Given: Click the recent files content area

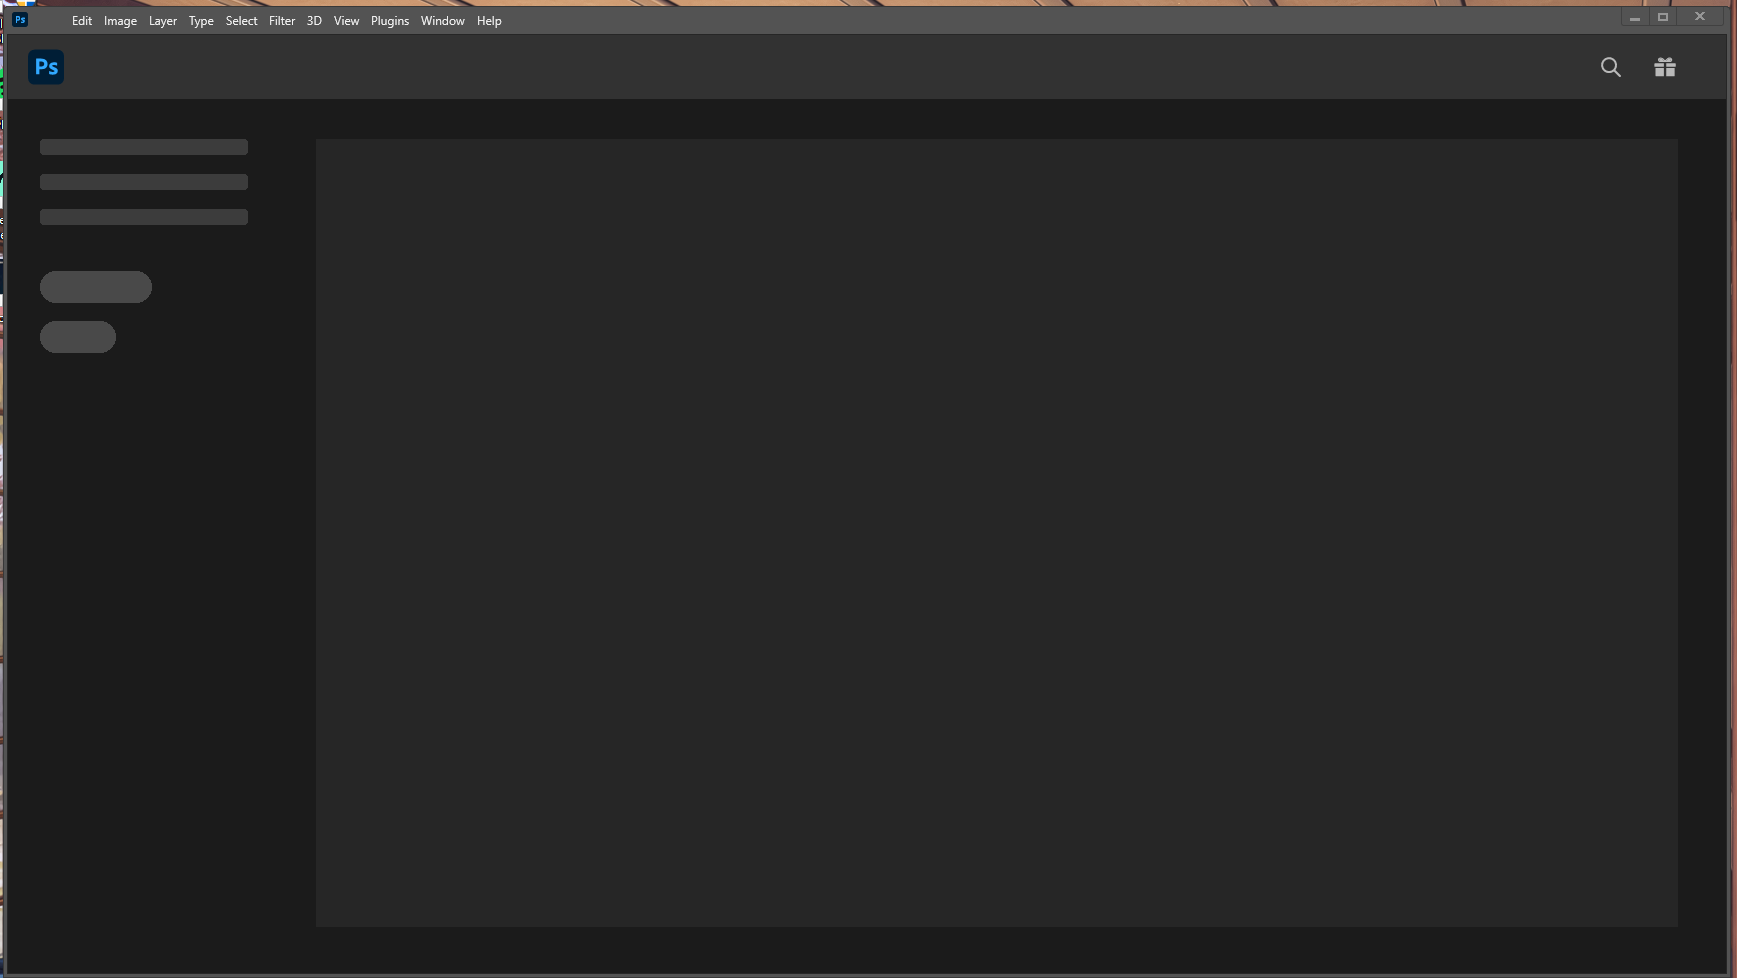Looking at the screenshot, I should point(996,530).
